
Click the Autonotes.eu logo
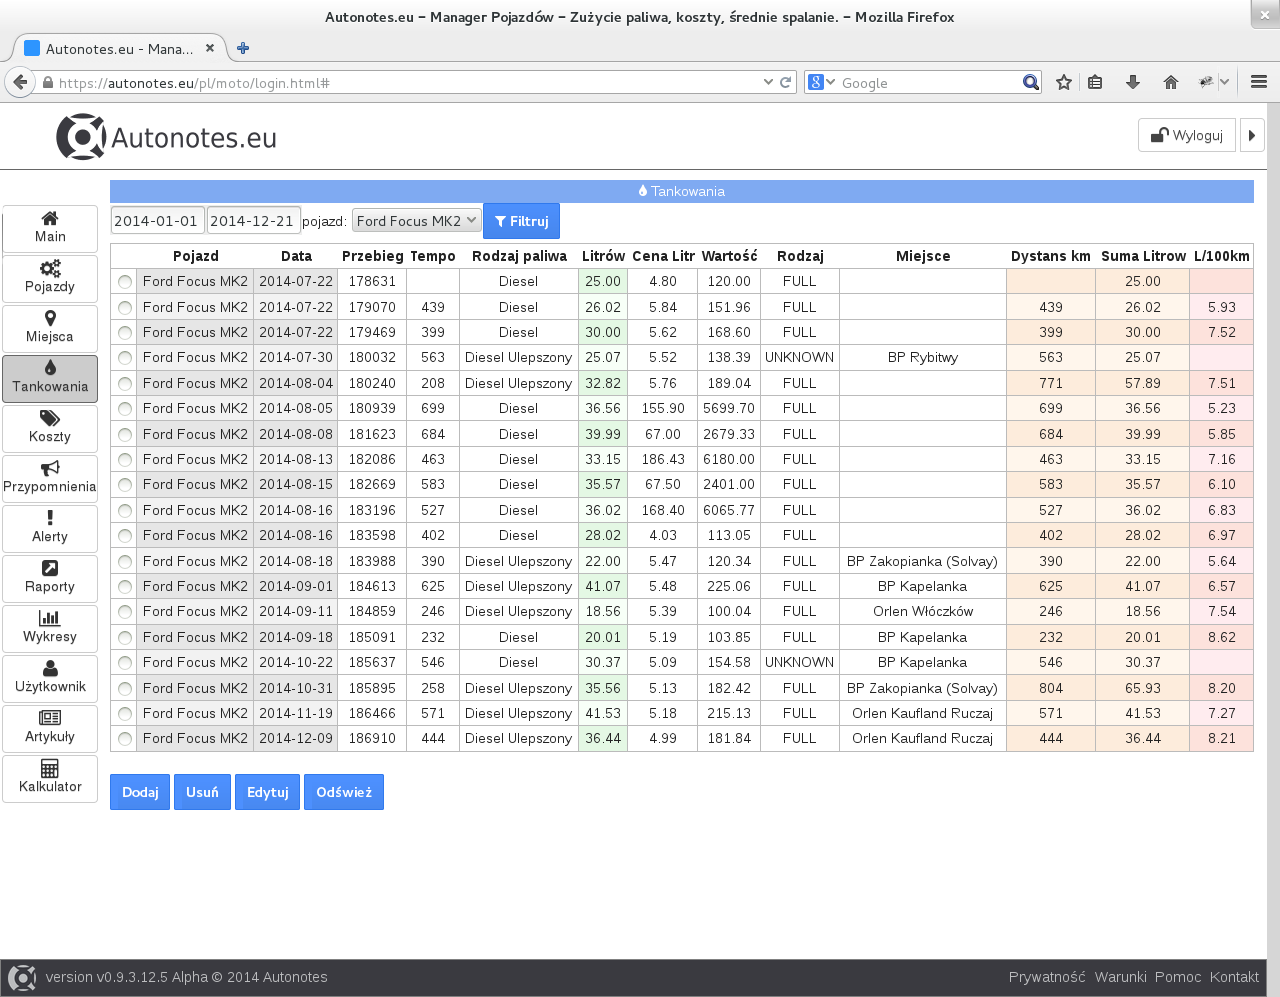[166, 137]
